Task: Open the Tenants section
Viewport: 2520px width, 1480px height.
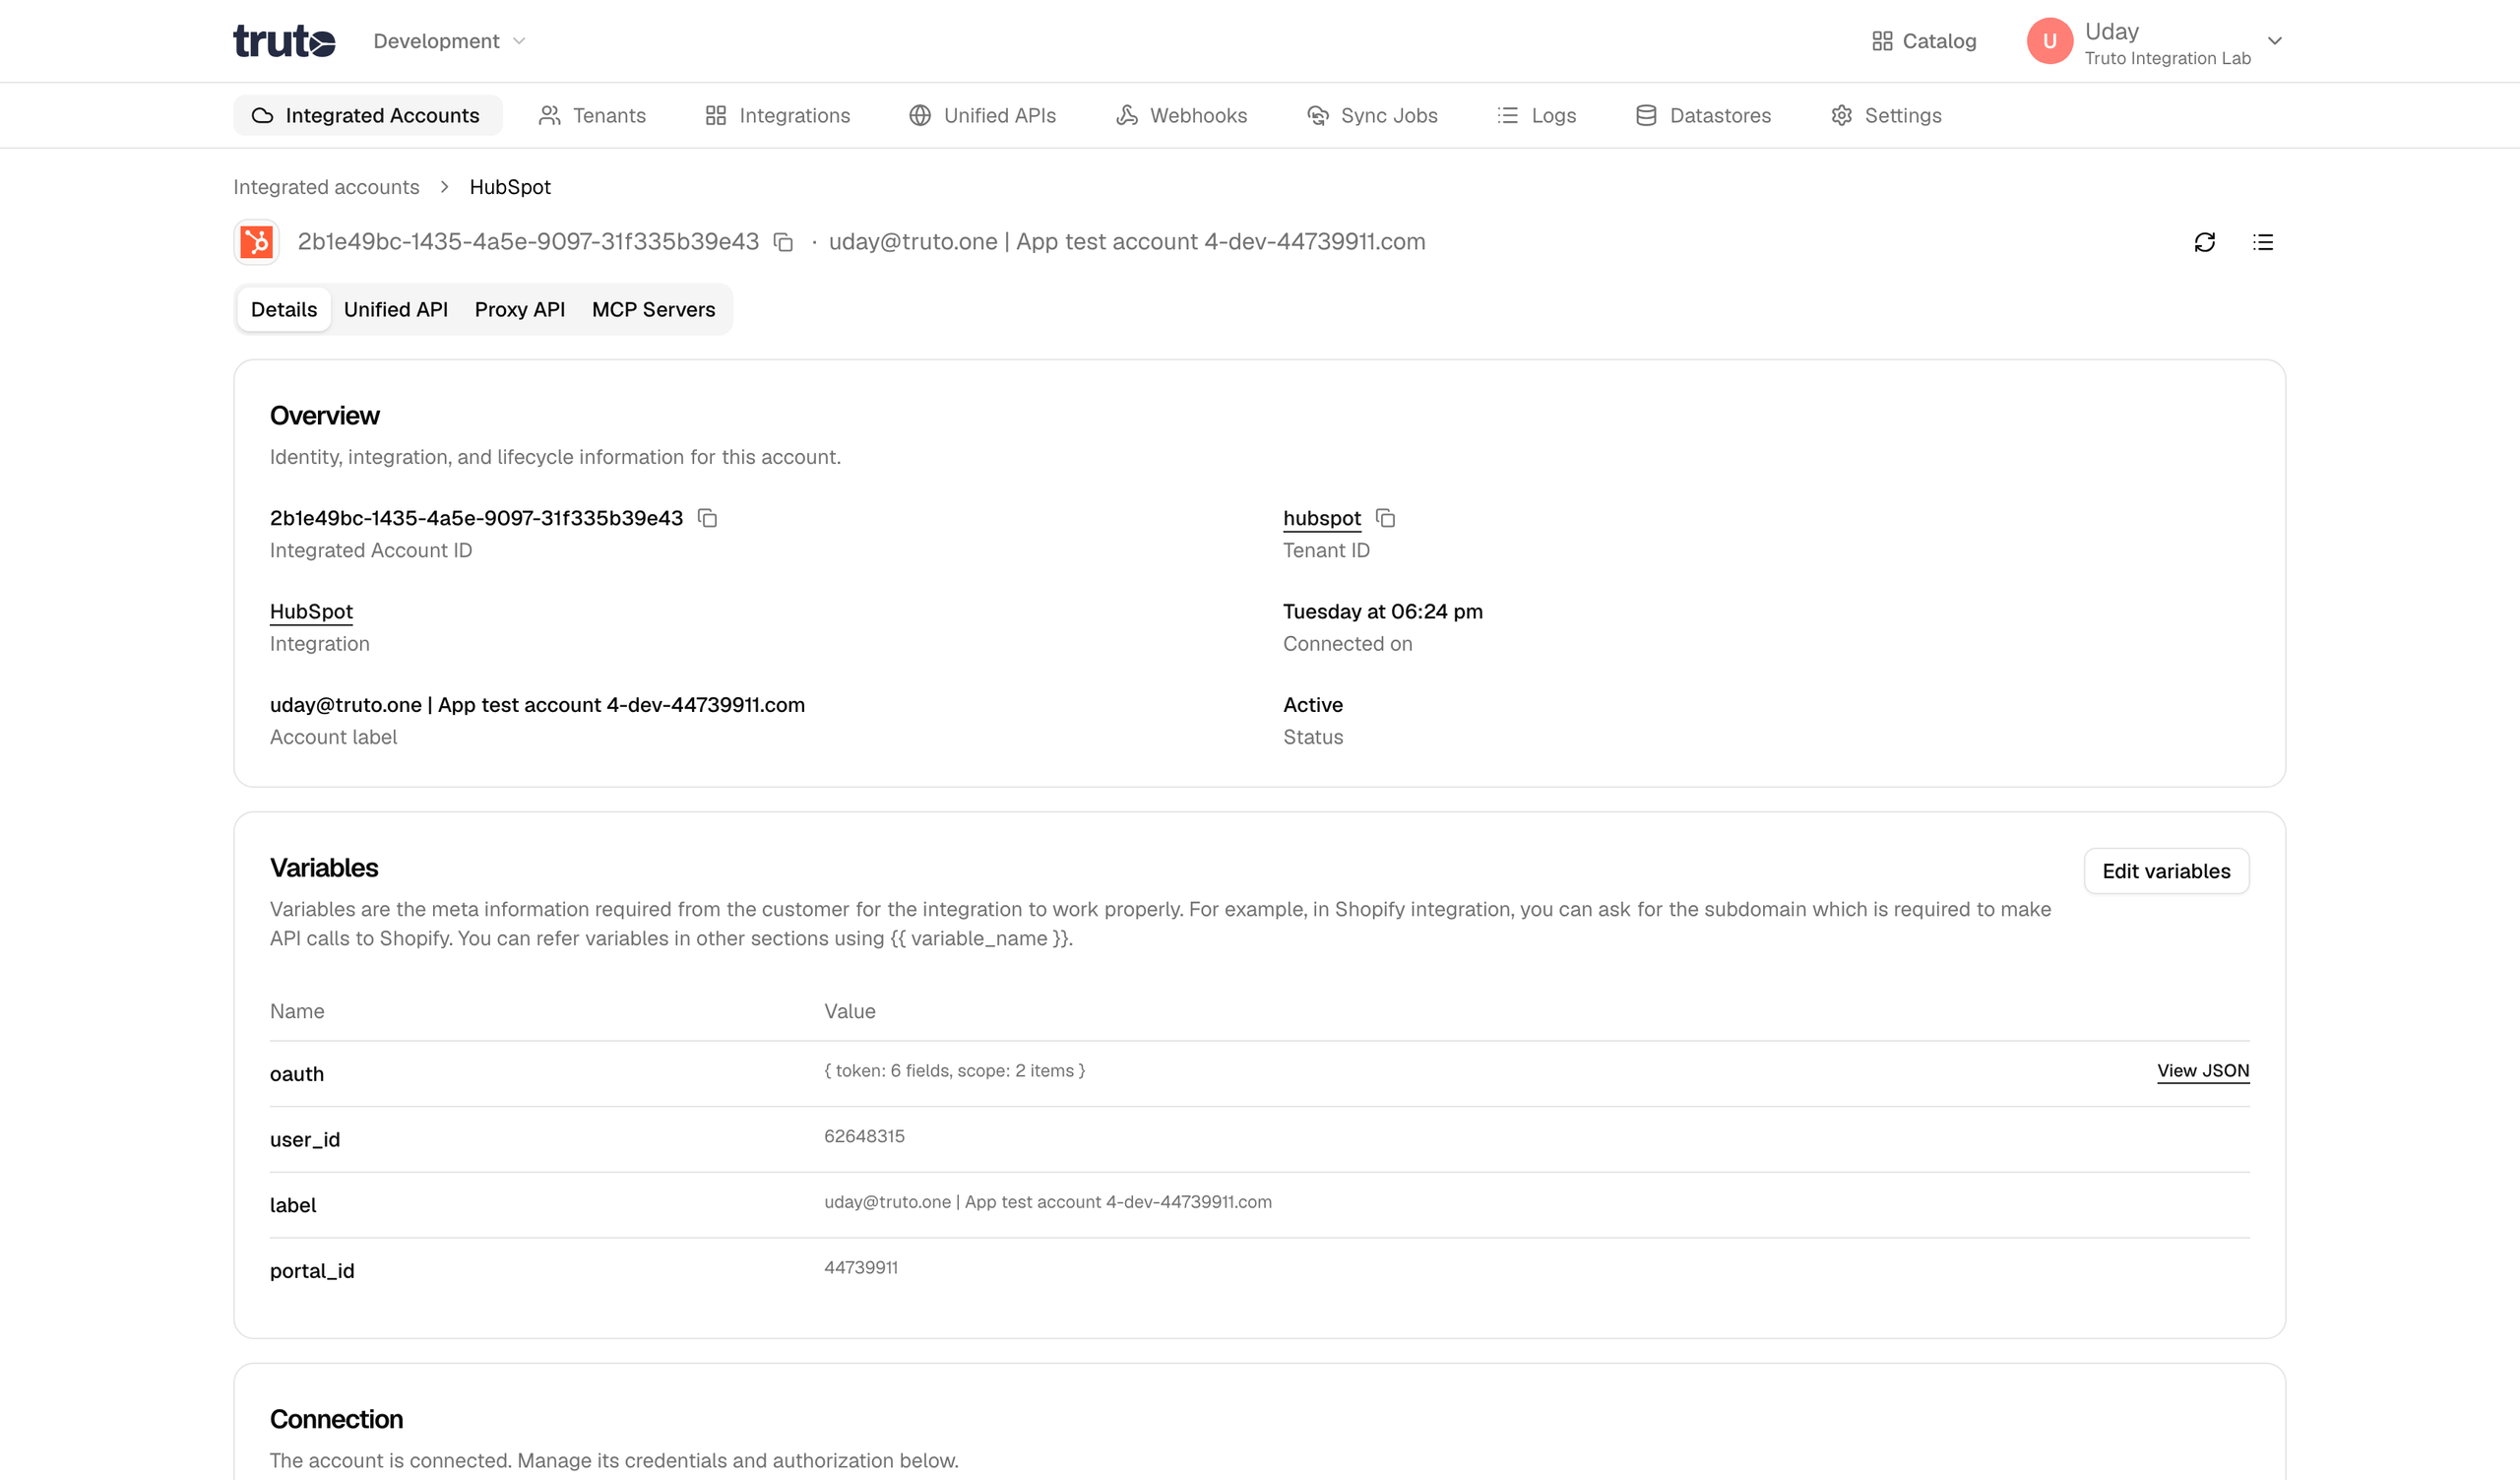Action: coord(592,115)
